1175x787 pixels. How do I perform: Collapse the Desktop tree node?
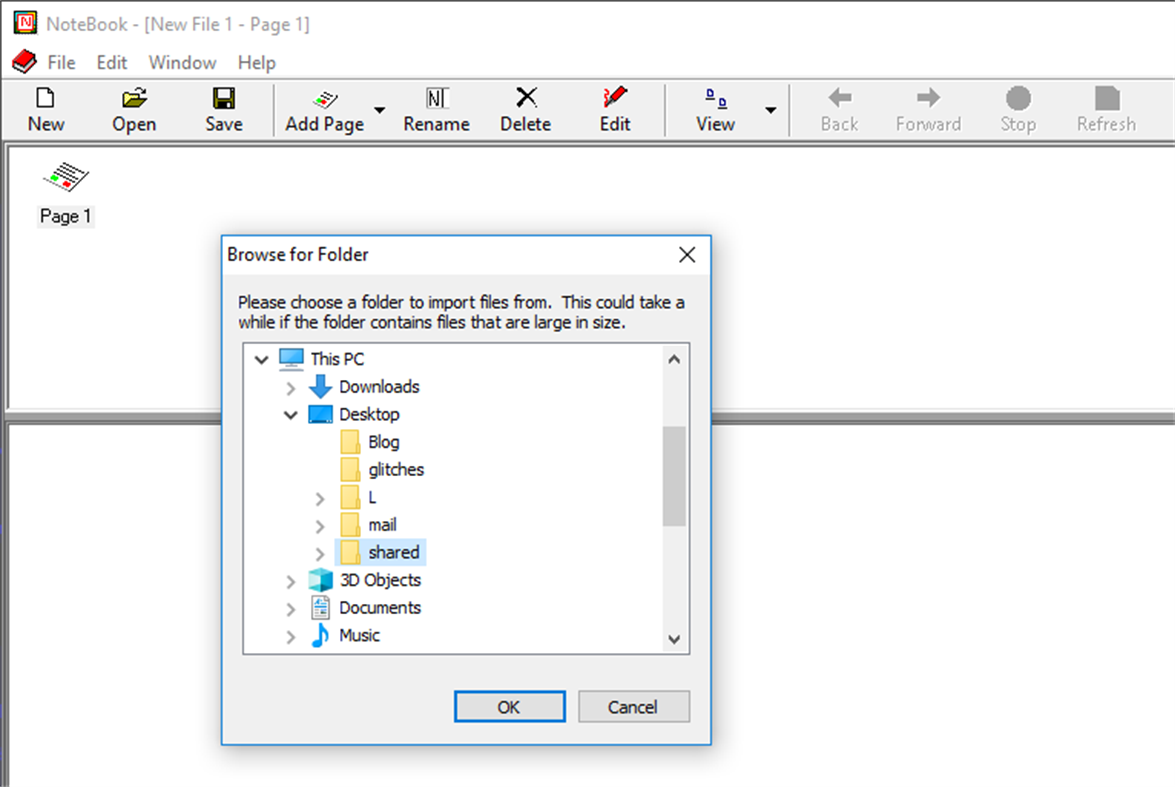(291, 415)
